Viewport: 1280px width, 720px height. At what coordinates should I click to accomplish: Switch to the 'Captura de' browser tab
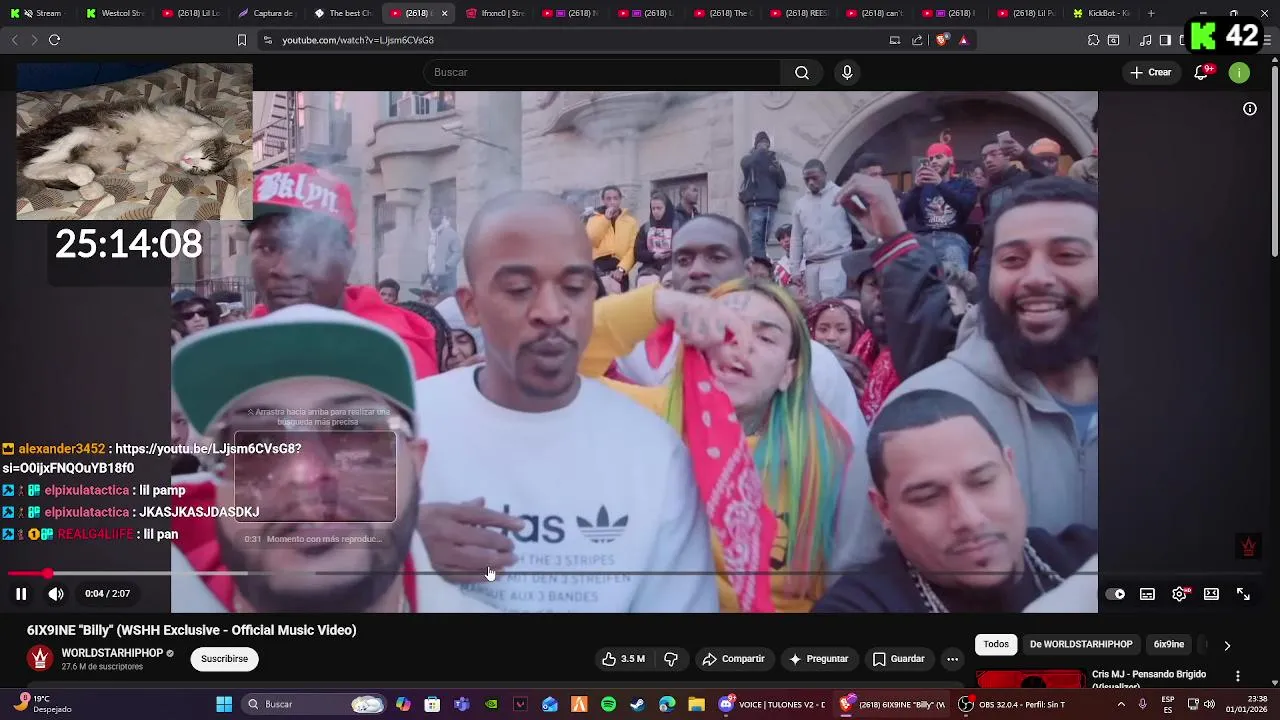click(x=267, y=13)
